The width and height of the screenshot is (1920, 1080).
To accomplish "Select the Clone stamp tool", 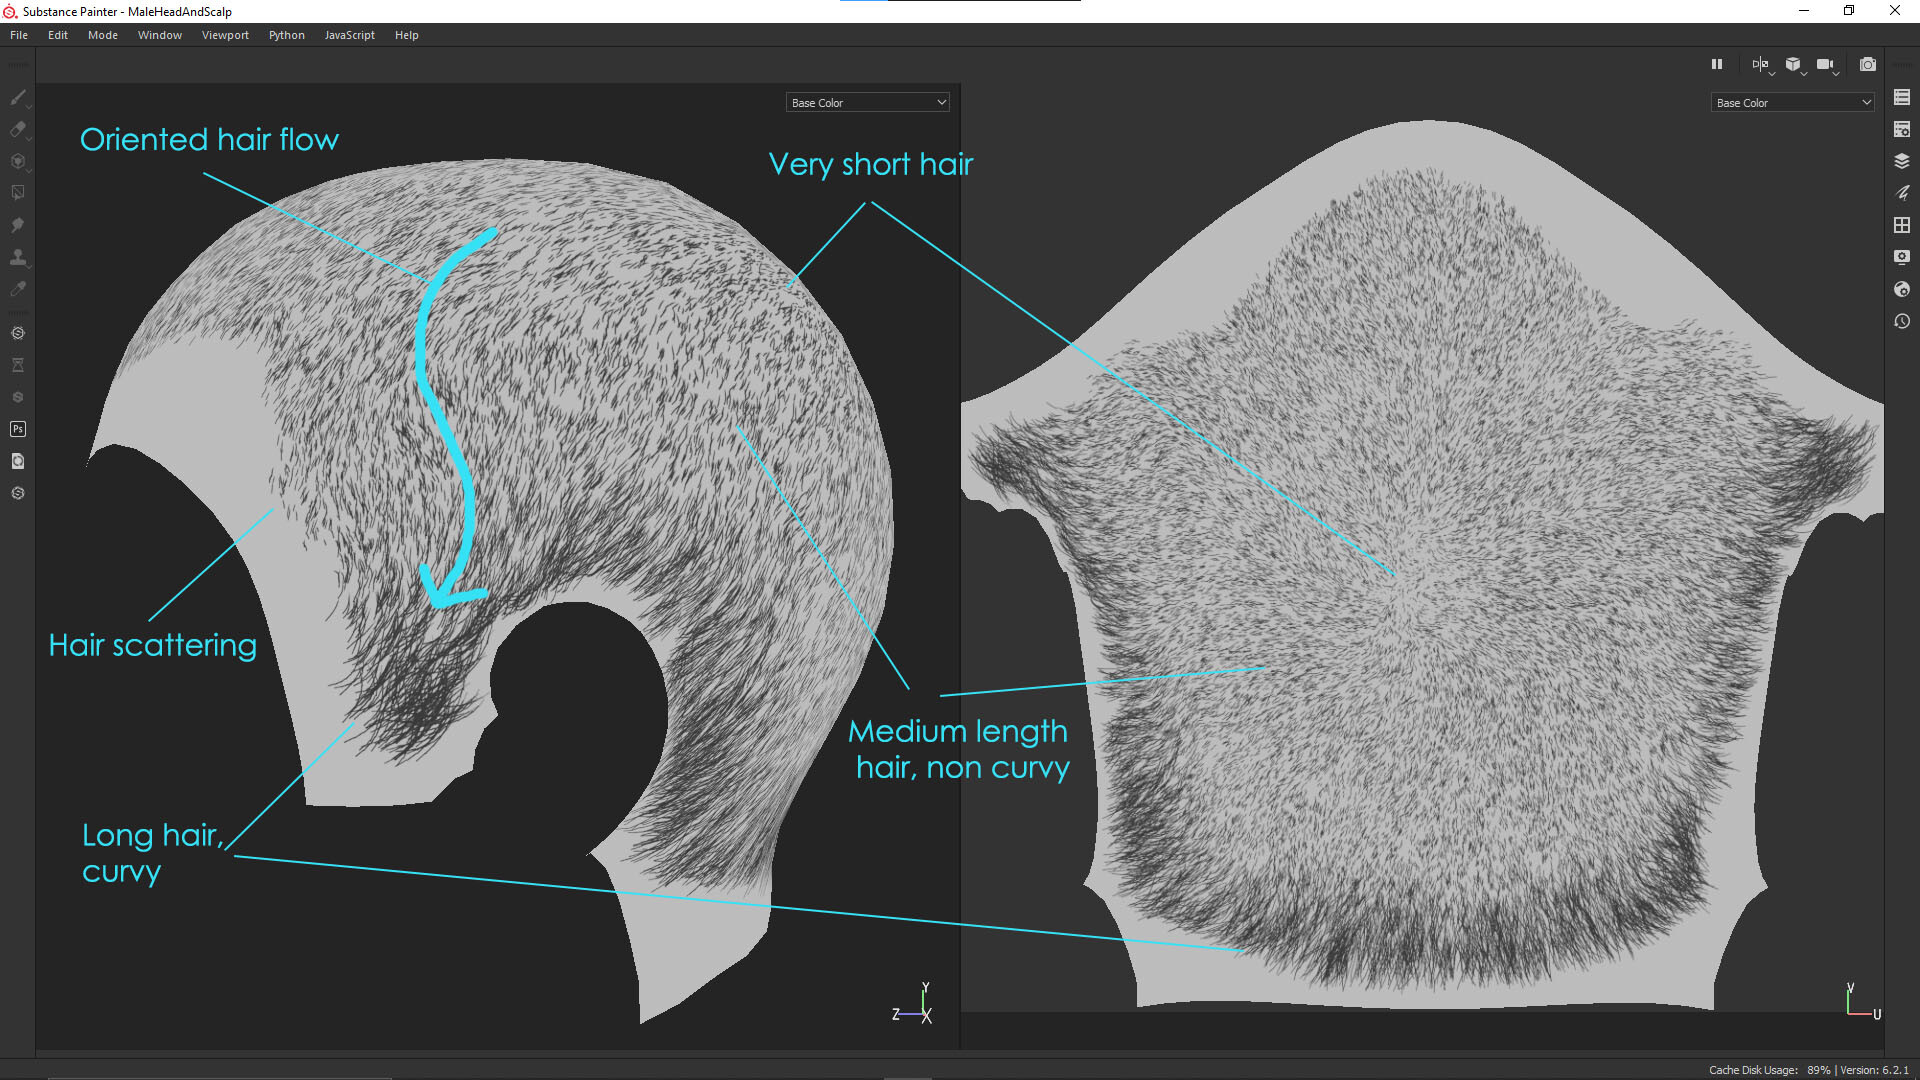I will (x=18, y=257).
